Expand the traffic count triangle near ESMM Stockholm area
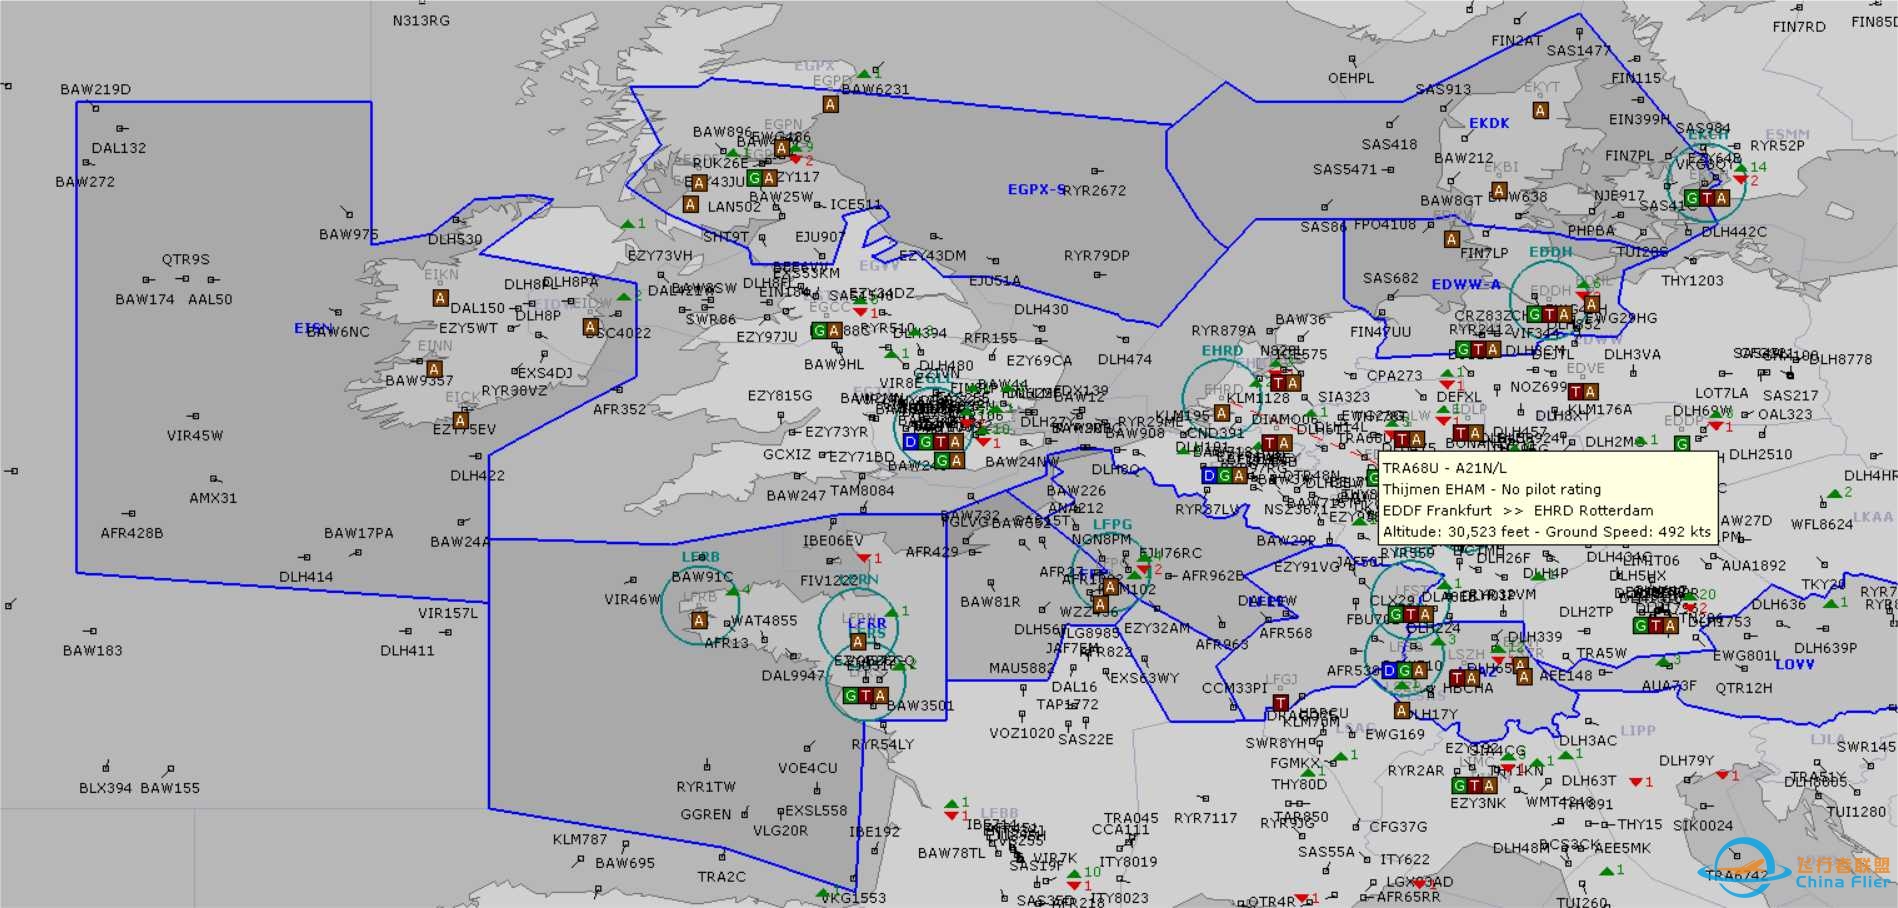Image resolution: width=1898 pixels, height=908 pixels. point(1741,168)
